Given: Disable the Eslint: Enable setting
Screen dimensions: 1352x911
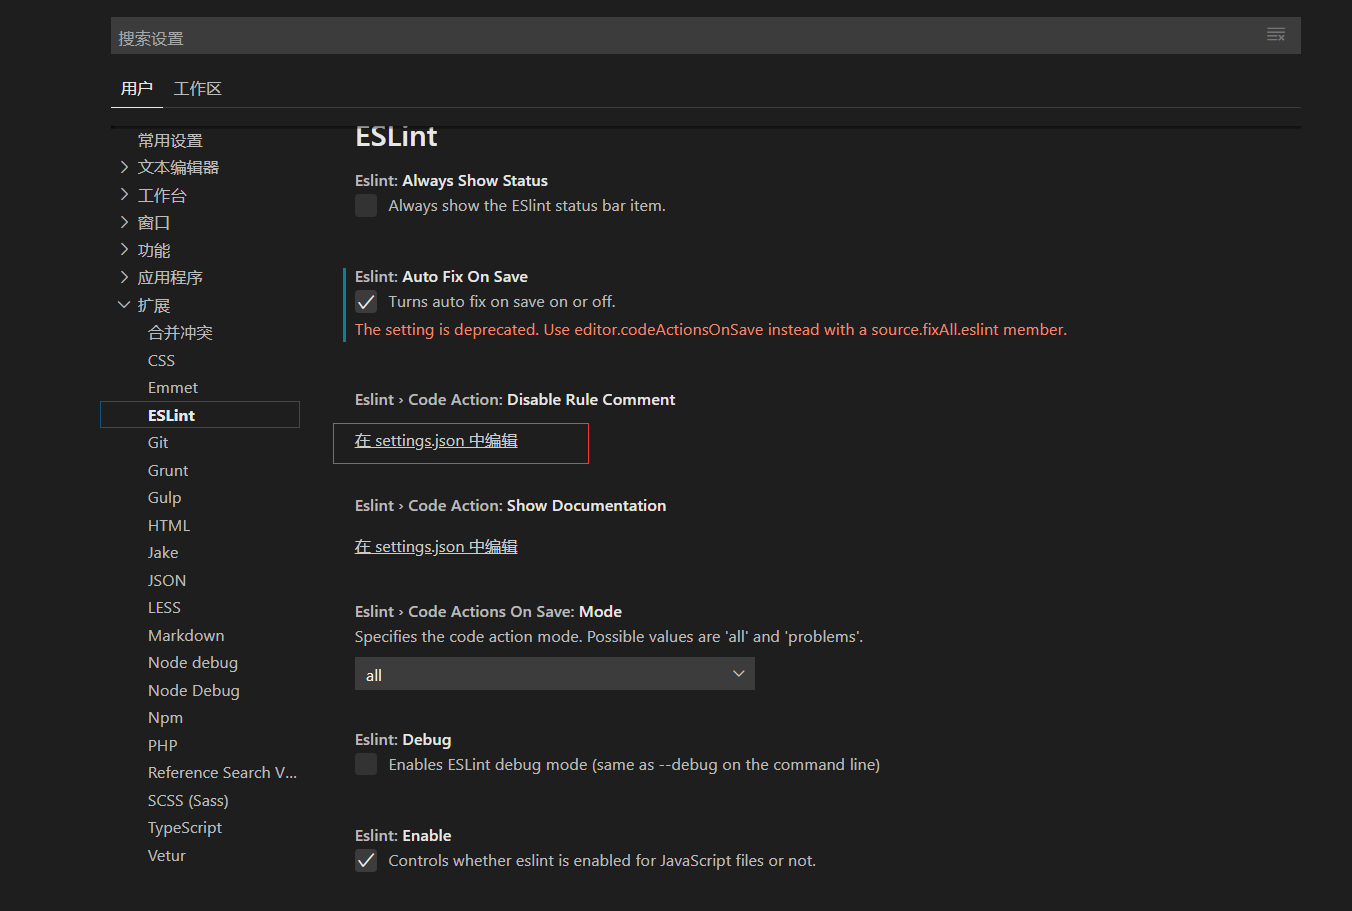Looking at the screenshot, I should 366,859.
